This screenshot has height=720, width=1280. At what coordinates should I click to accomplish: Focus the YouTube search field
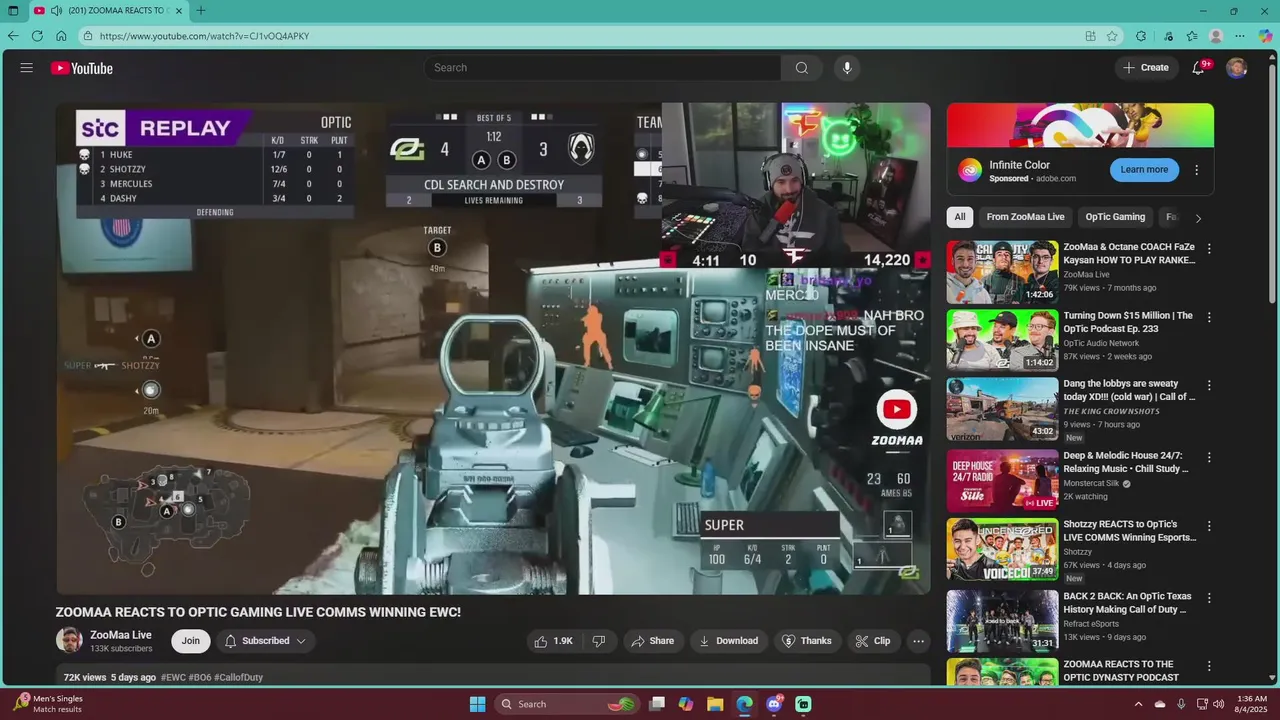click(x=603, y=68)
